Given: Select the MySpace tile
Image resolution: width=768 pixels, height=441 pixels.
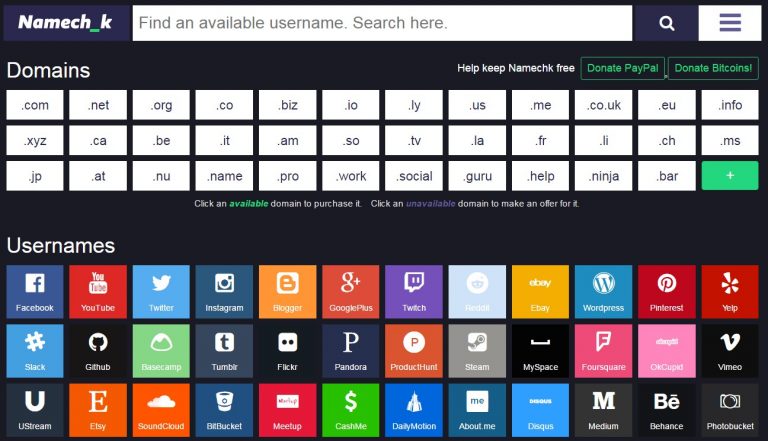Looking at the screenshot, I should 540,351.
